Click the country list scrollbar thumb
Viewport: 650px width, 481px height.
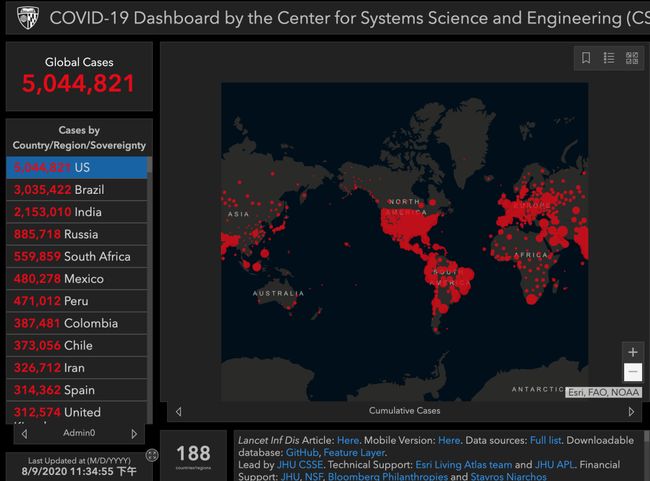(150, 165)
